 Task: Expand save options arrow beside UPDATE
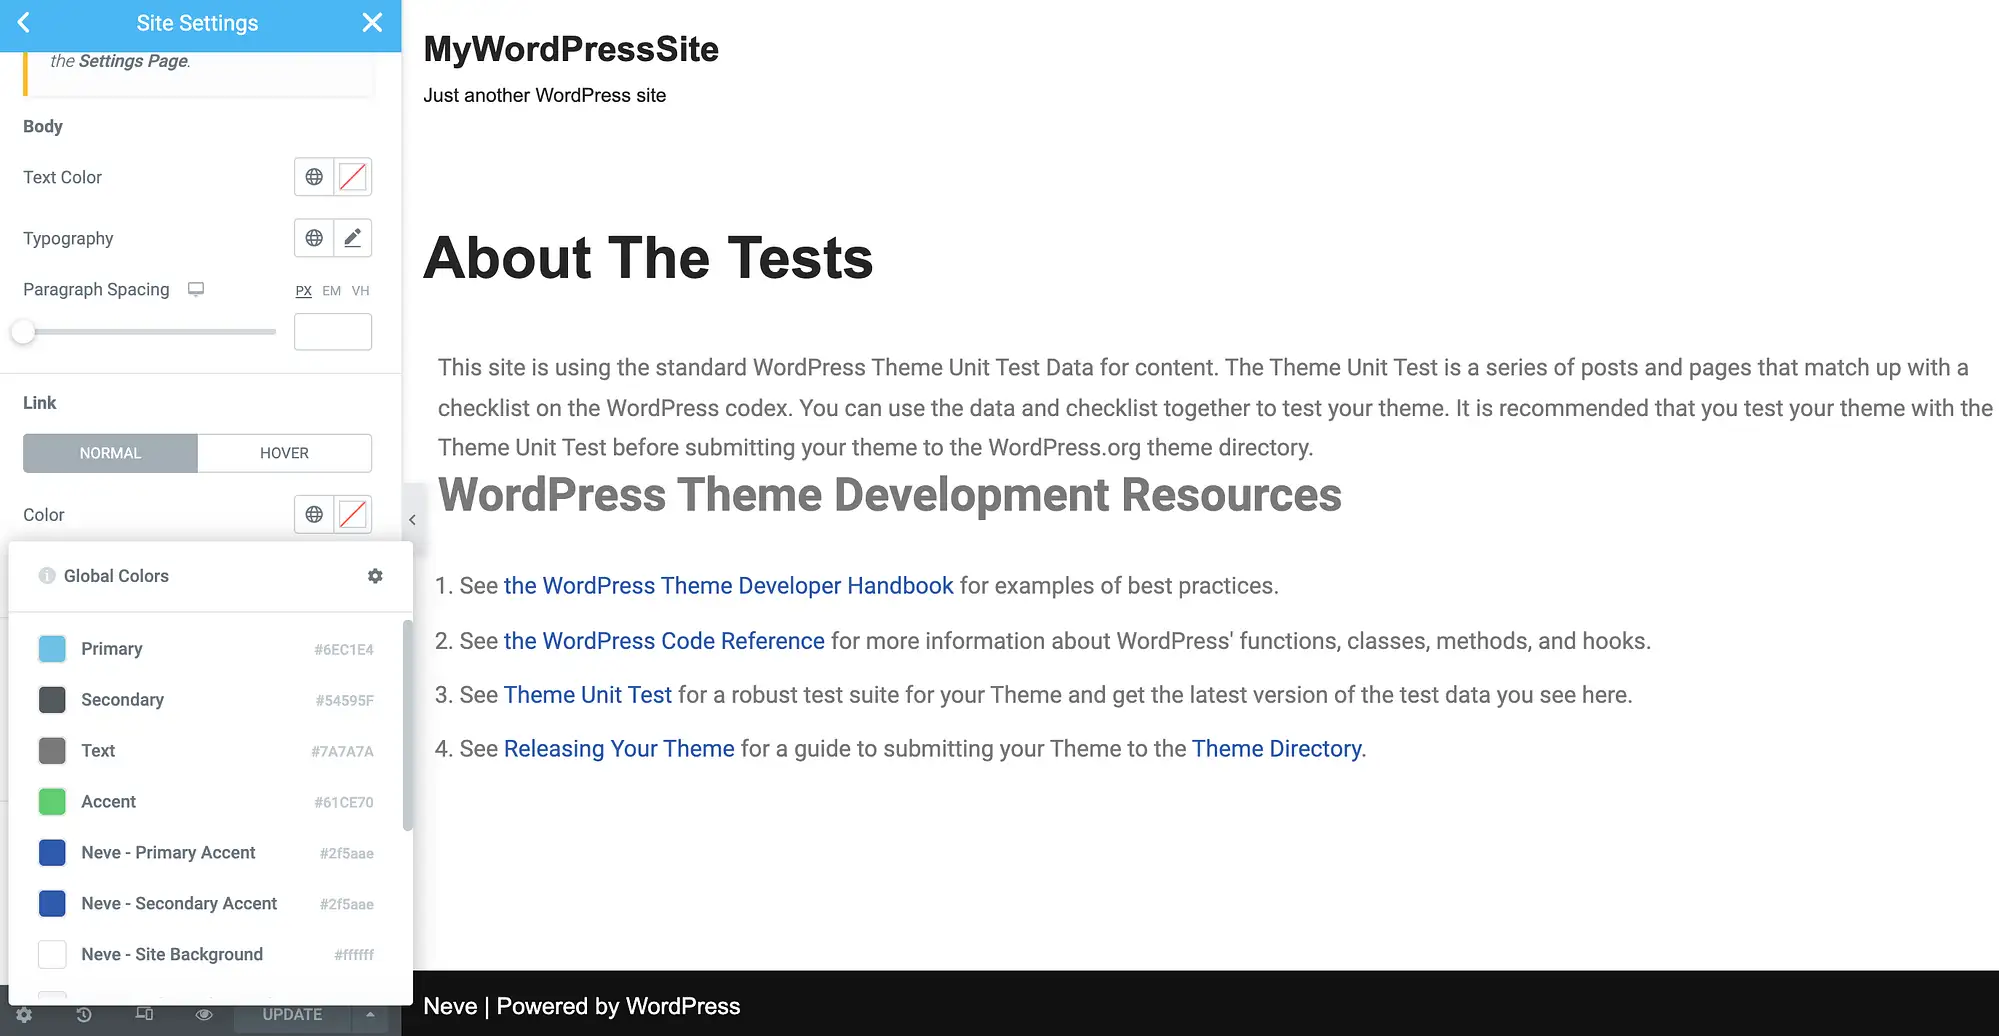[370, 1014]
